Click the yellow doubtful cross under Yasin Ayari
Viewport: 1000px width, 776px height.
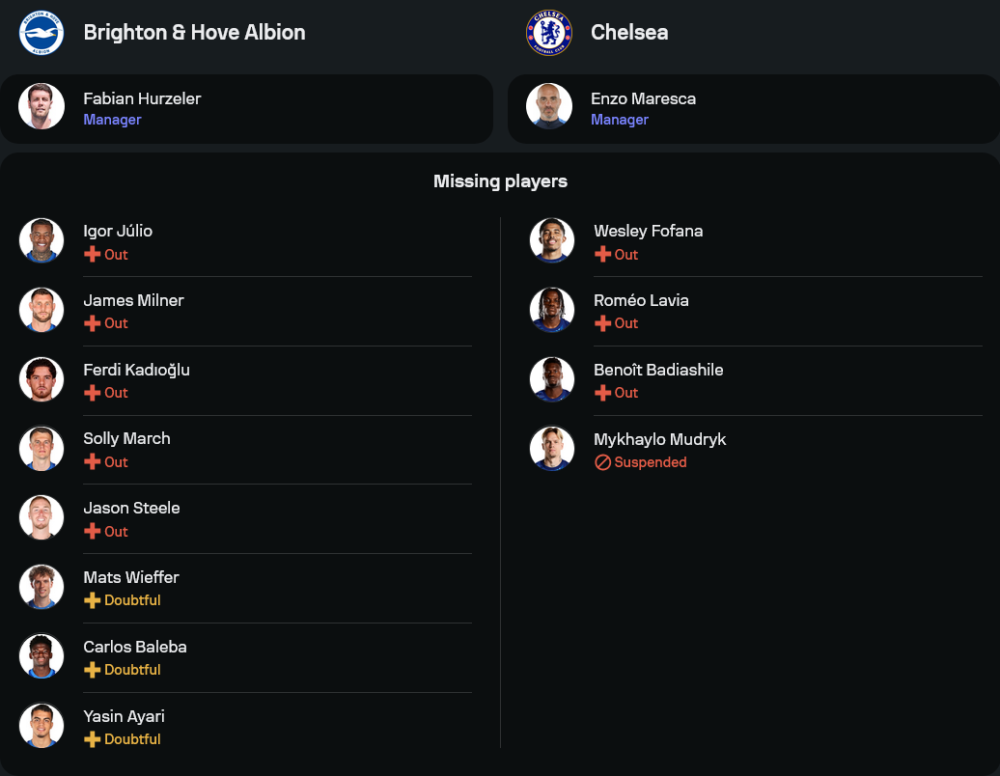pos(92,740)
